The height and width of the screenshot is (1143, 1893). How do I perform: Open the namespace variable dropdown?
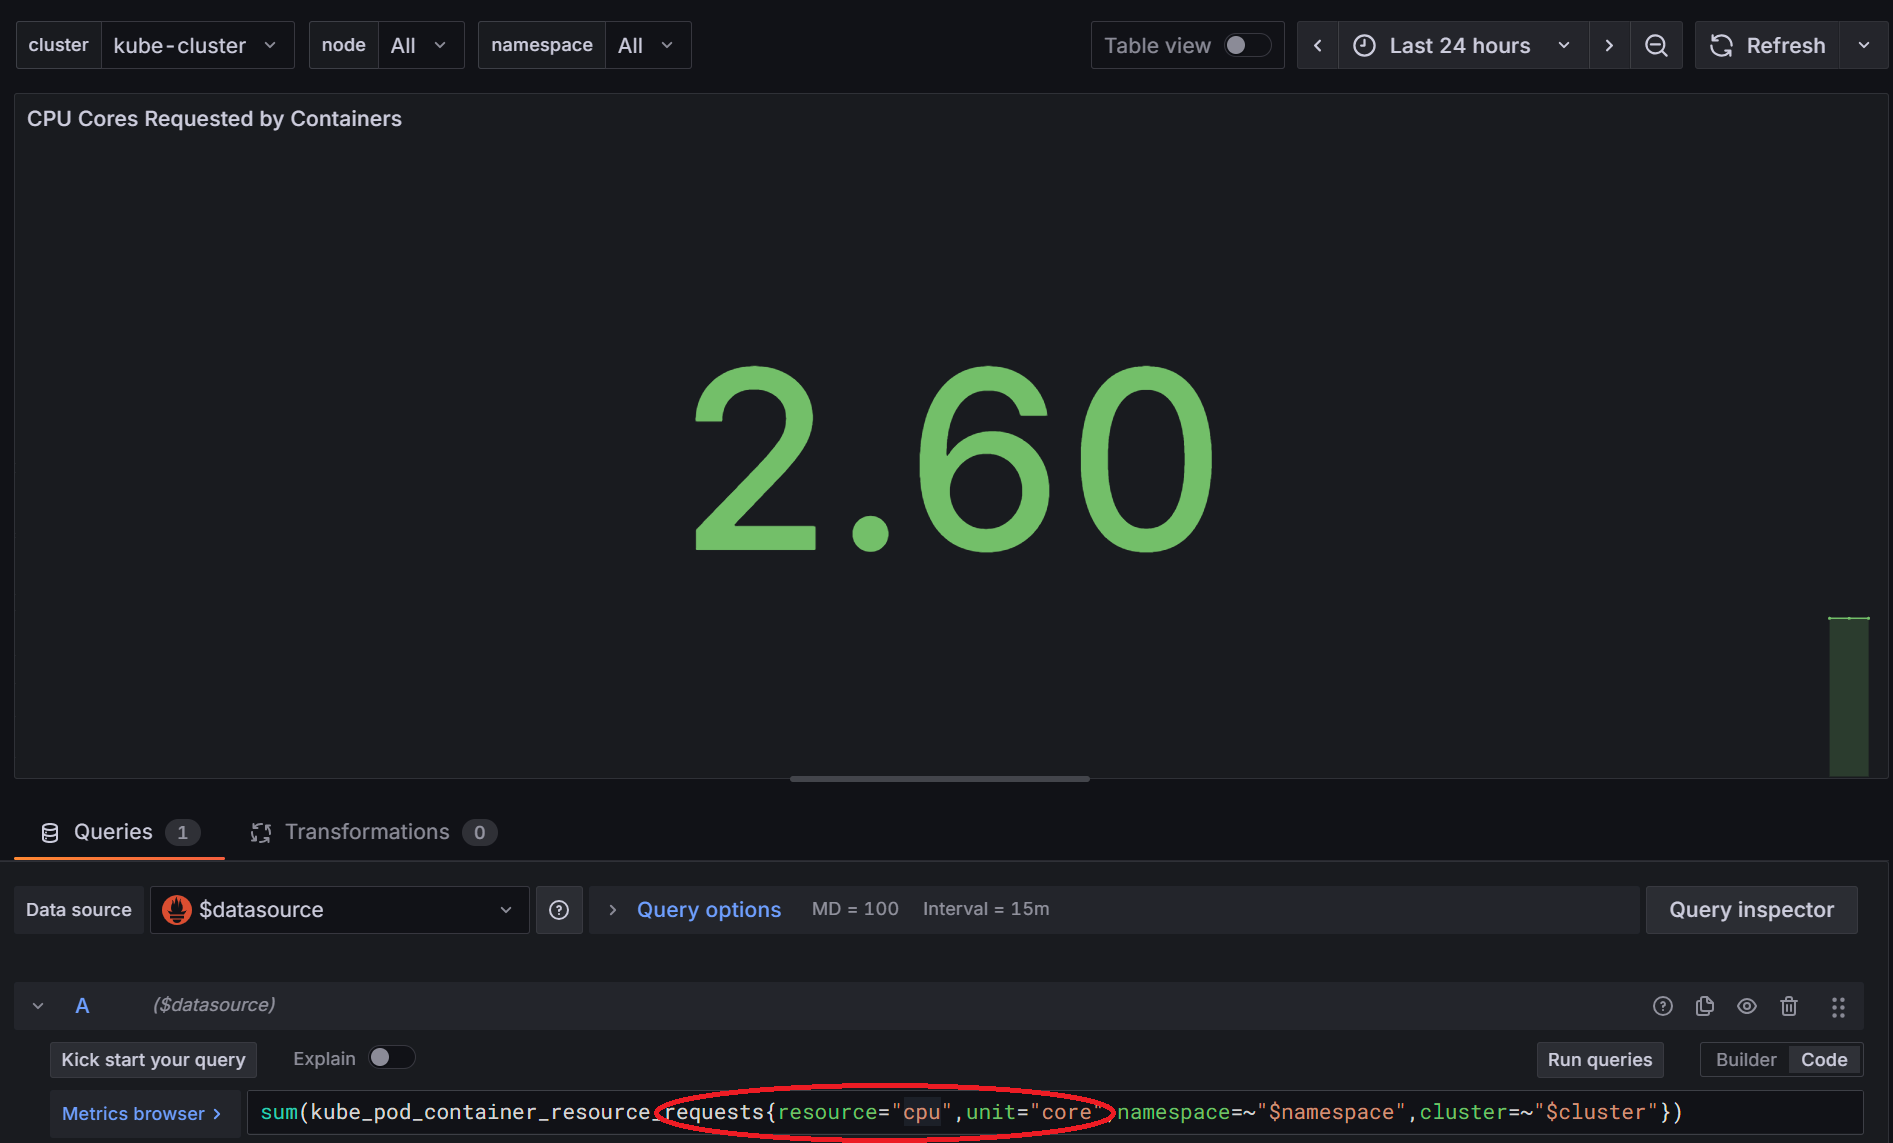[646, 46]
